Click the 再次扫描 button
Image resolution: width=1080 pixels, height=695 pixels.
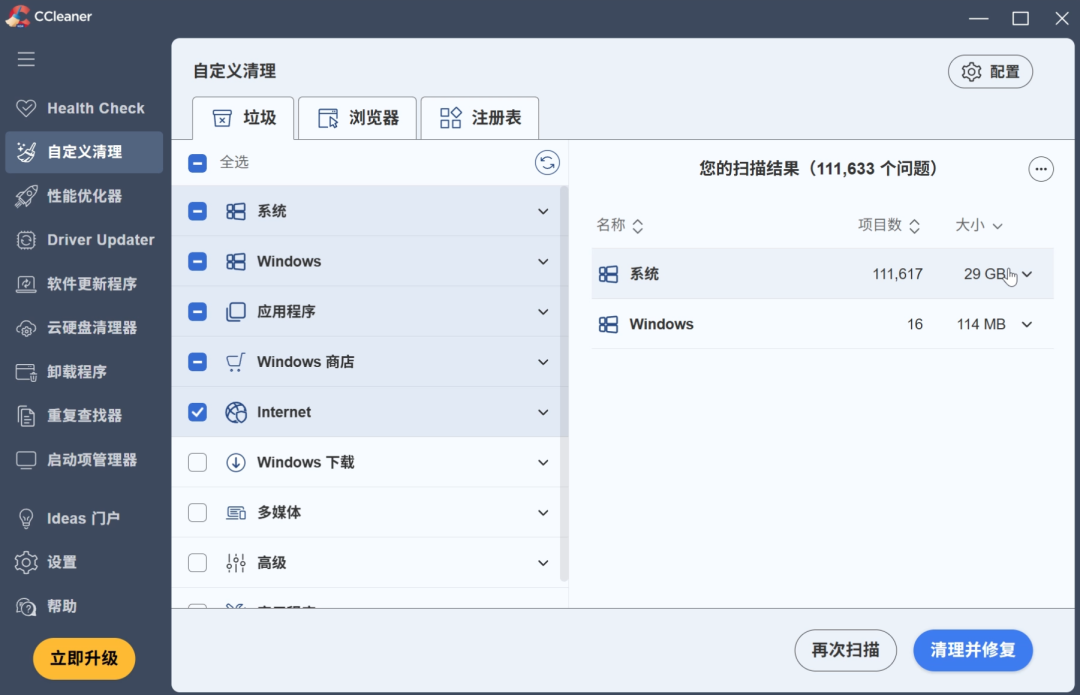click(845, 650)
